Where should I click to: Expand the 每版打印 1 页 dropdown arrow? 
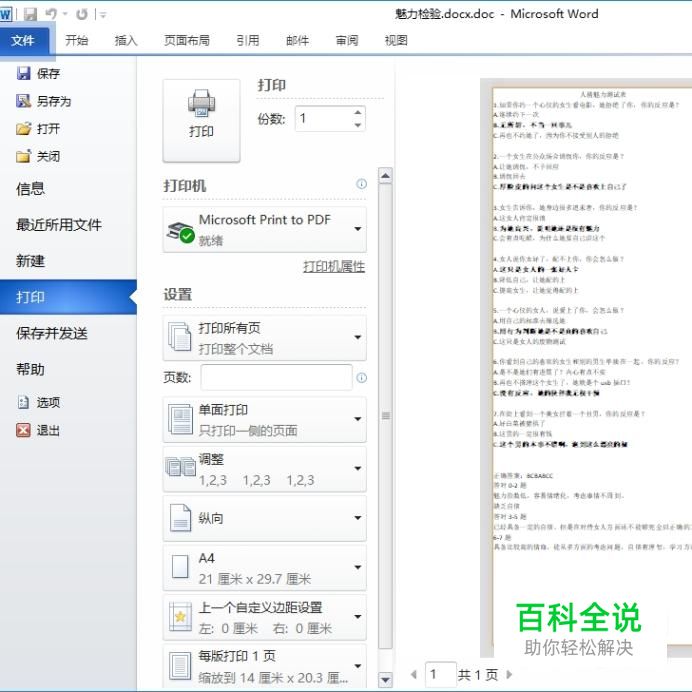pyautogui.click(x=357, y=666)
